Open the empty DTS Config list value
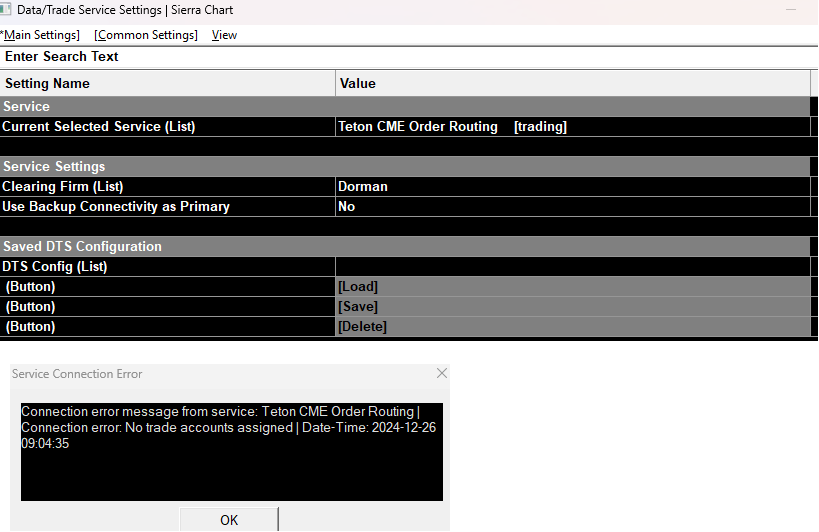Viewport: 819px width, 532px height. point(573,266)
